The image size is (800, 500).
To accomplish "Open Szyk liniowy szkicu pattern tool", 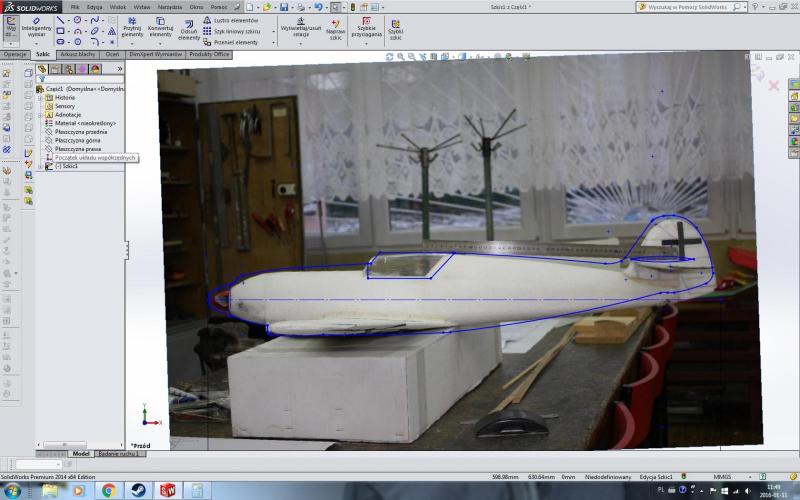I will pos(235,31).
